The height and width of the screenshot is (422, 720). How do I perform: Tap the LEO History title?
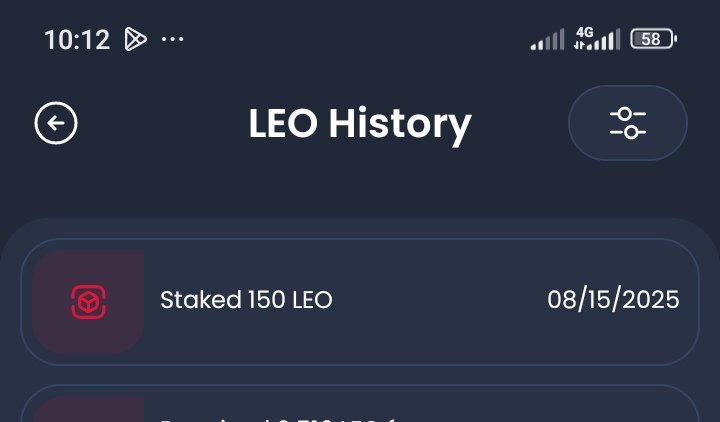click(360, 124)
